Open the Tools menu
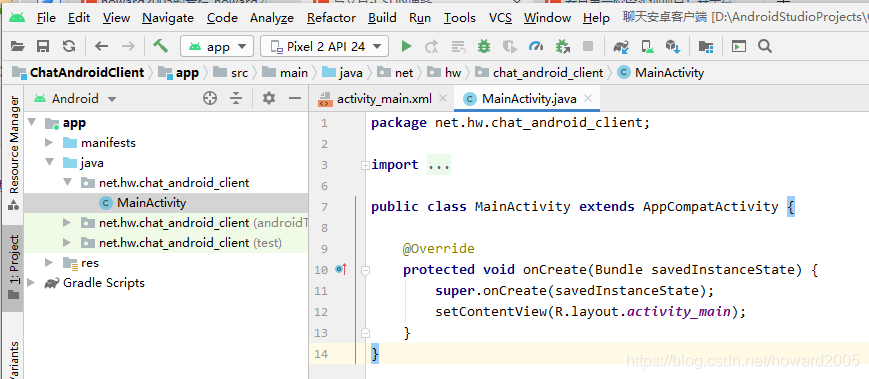 [x=459, y=18]
